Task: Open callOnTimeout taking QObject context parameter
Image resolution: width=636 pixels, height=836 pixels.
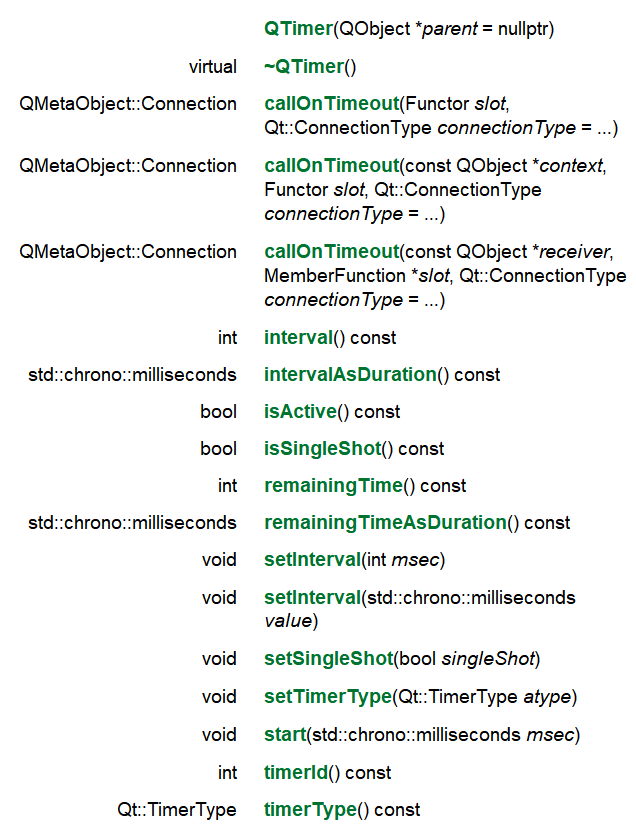Action: pyautogui.click(x=331, y=166)
